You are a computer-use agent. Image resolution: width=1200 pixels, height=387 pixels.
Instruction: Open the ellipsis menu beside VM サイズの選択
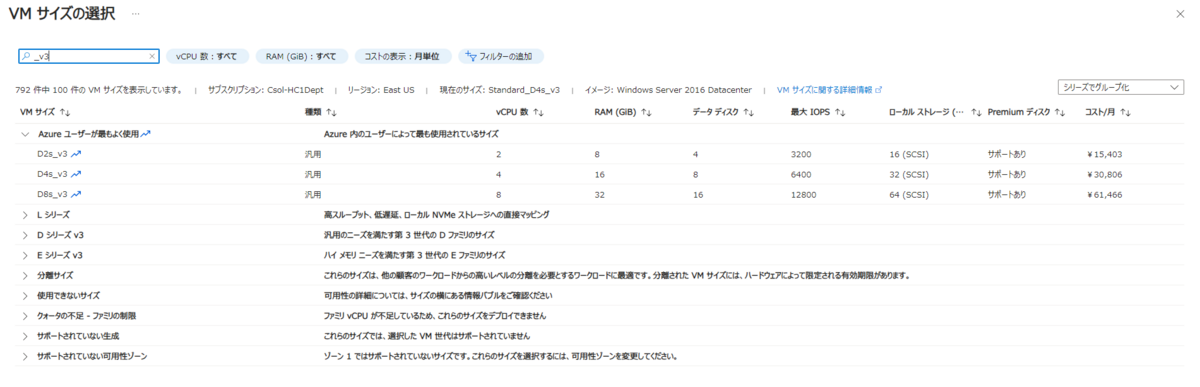(x=135, y=15)
